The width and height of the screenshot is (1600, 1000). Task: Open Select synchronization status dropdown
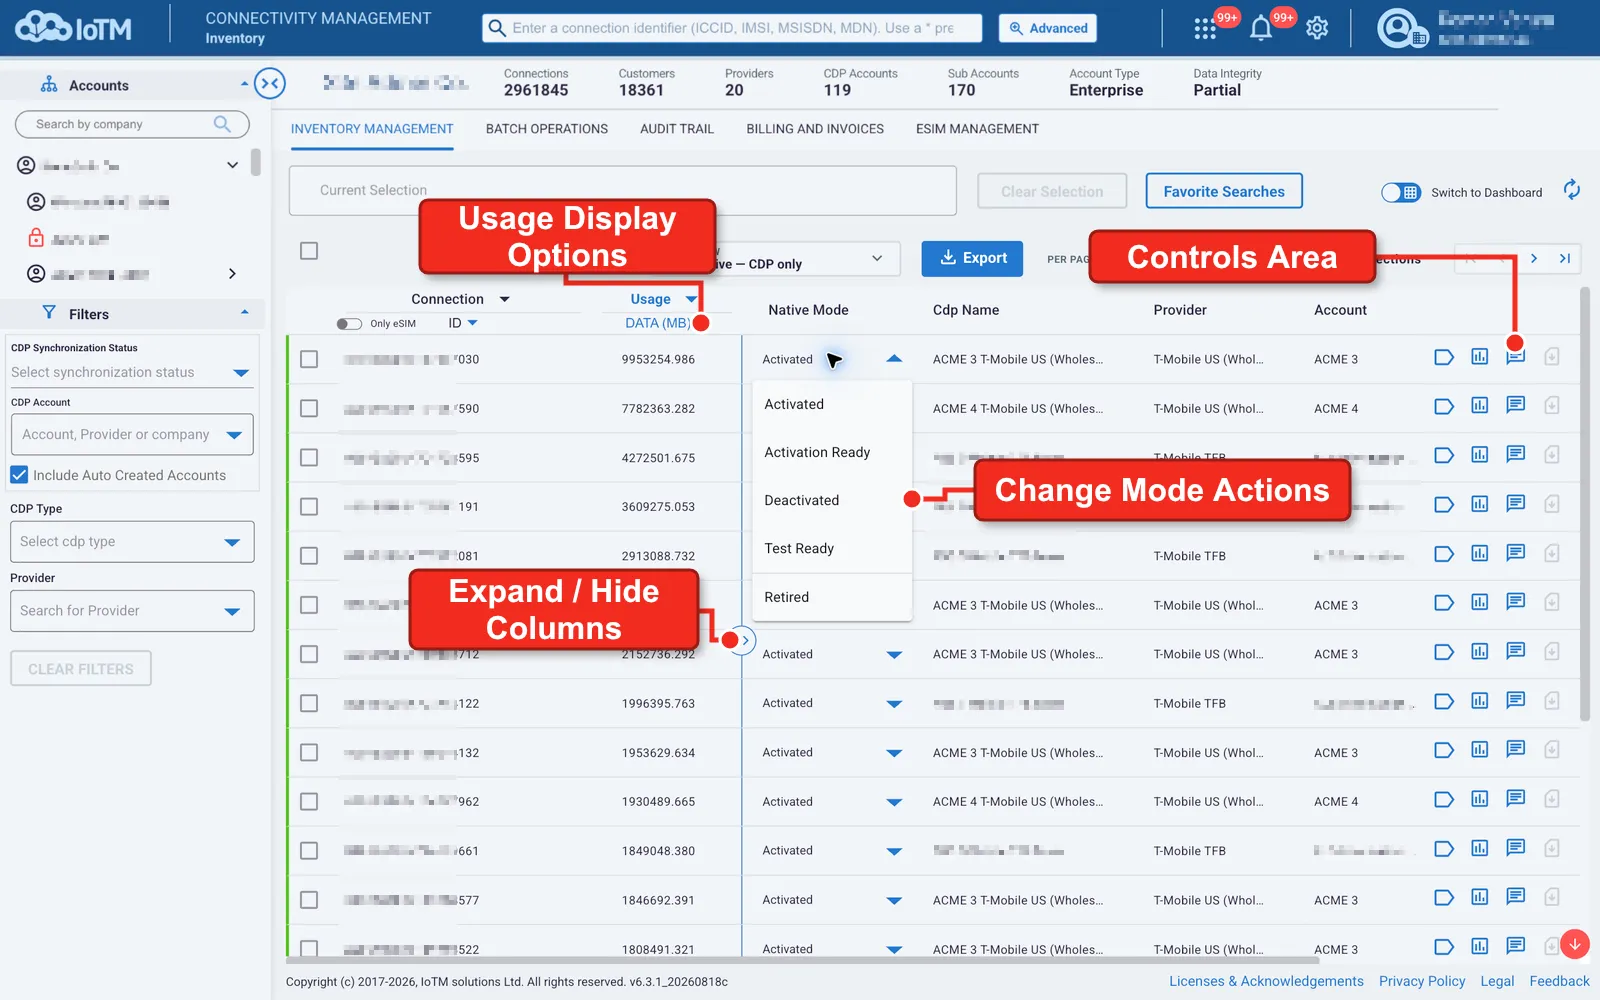[x=131, y=372]
